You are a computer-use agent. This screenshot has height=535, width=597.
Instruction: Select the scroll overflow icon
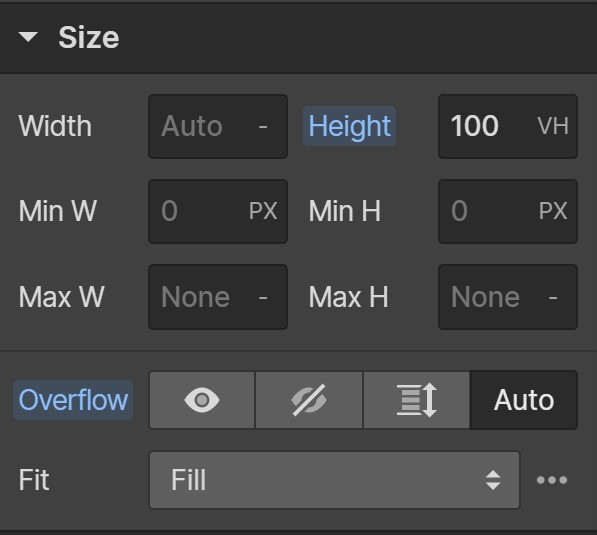(x=417, y=400)
